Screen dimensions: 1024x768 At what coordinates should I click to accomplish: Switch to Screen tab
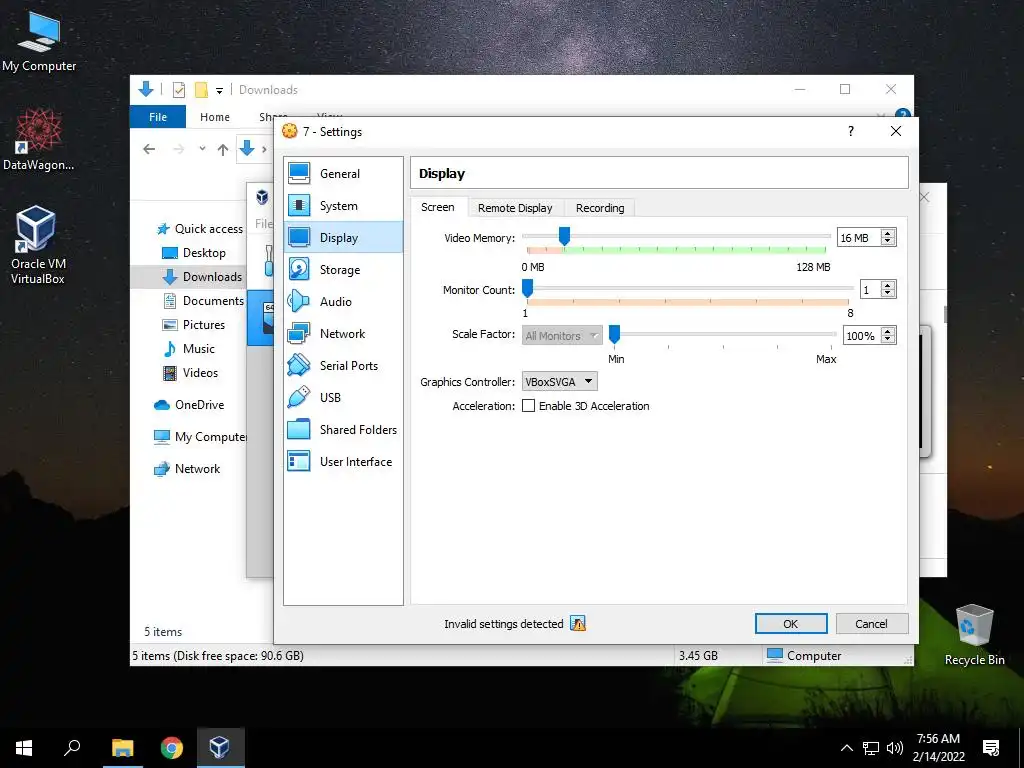click(x=438, y=207)
